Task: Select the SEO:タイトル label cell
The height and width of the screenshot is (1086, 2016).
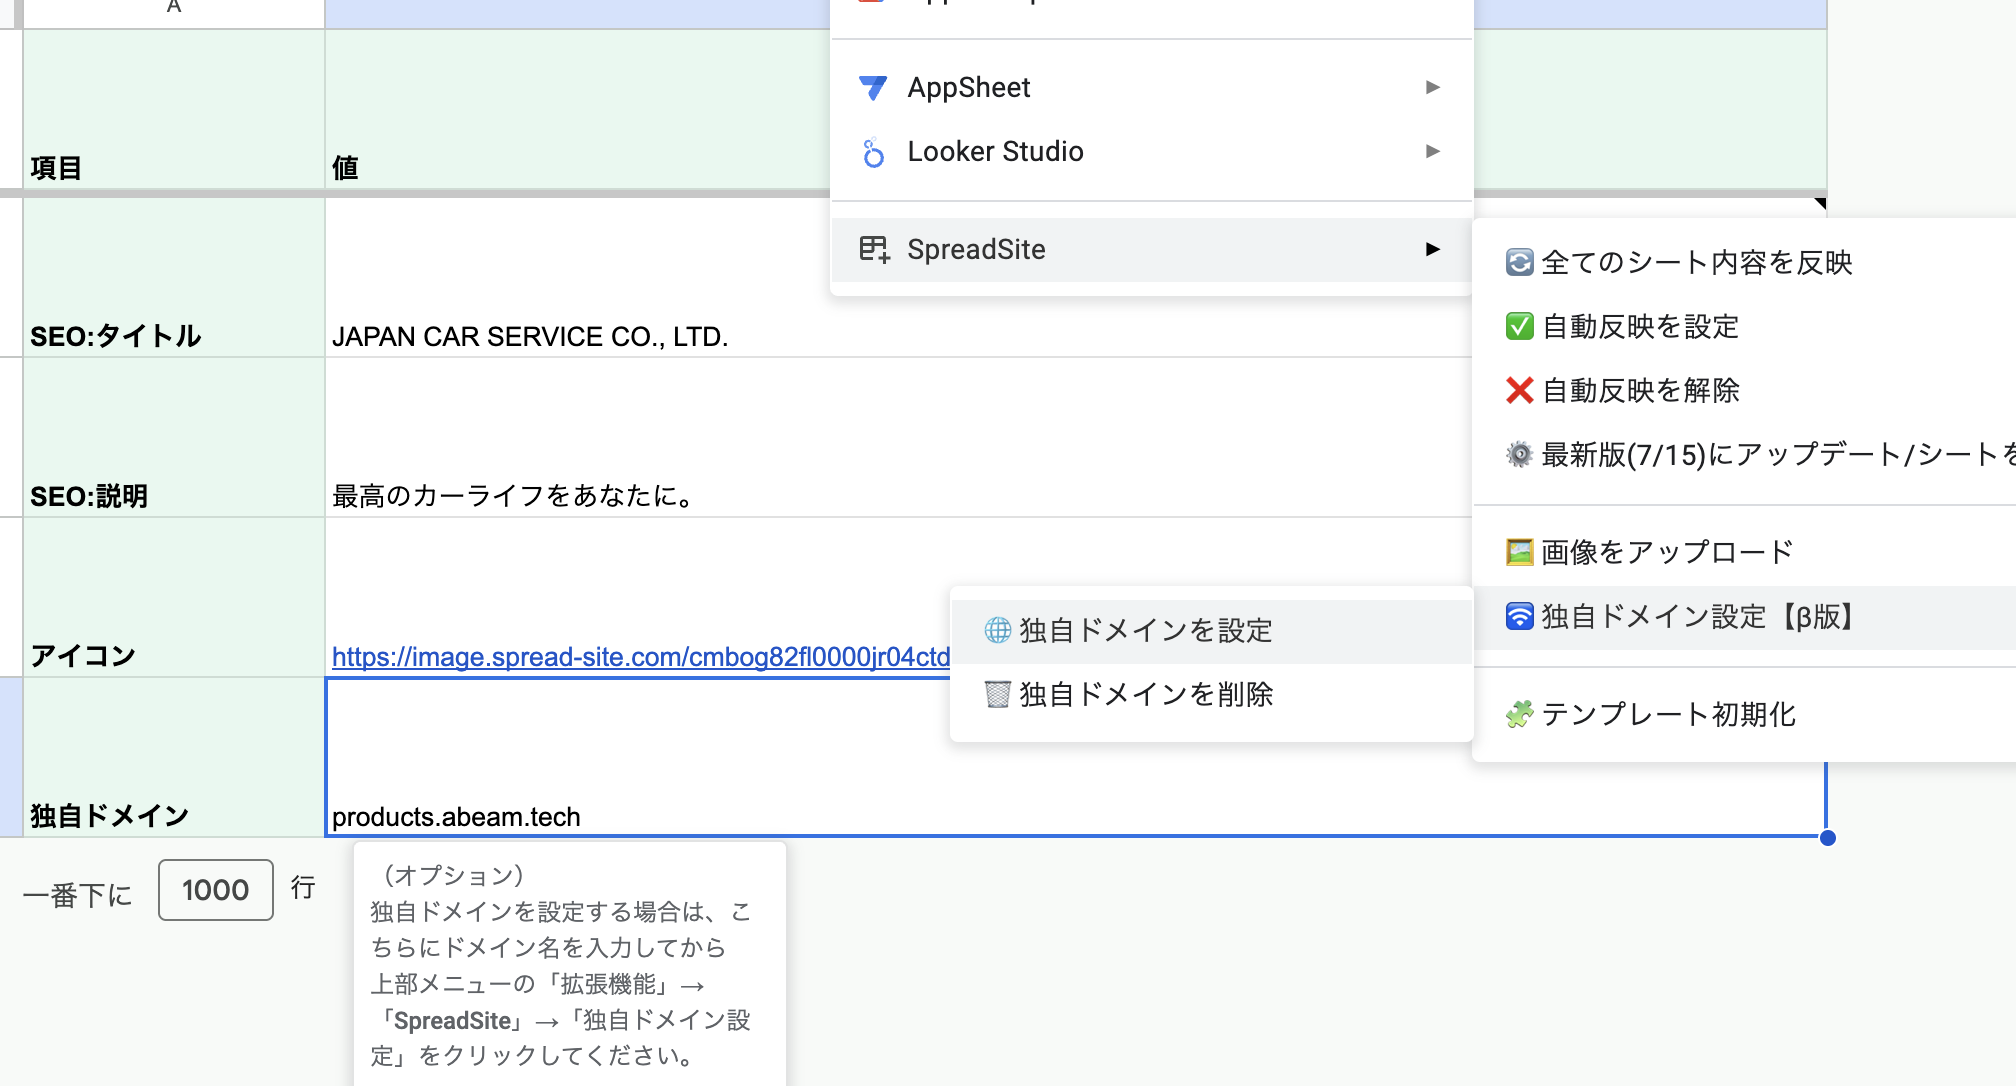Action: click(x=174, y=278)
